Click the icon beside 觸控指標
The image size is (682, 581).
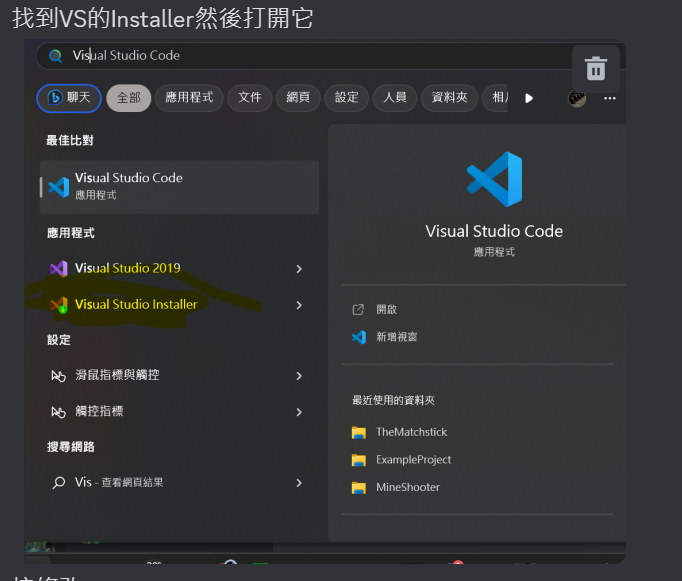(x=58, y=412)
